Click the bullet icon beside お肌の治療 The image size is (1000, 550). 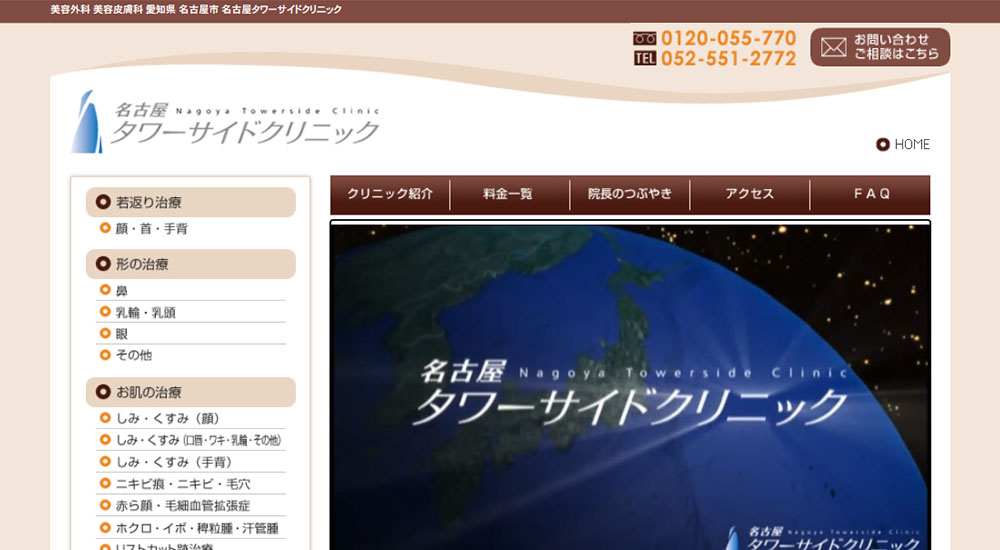pos(103,392)
